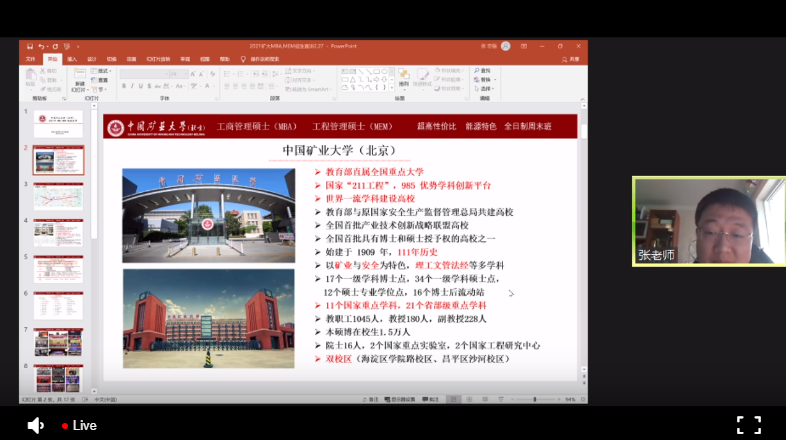Redo the last action

click(55, 46)
